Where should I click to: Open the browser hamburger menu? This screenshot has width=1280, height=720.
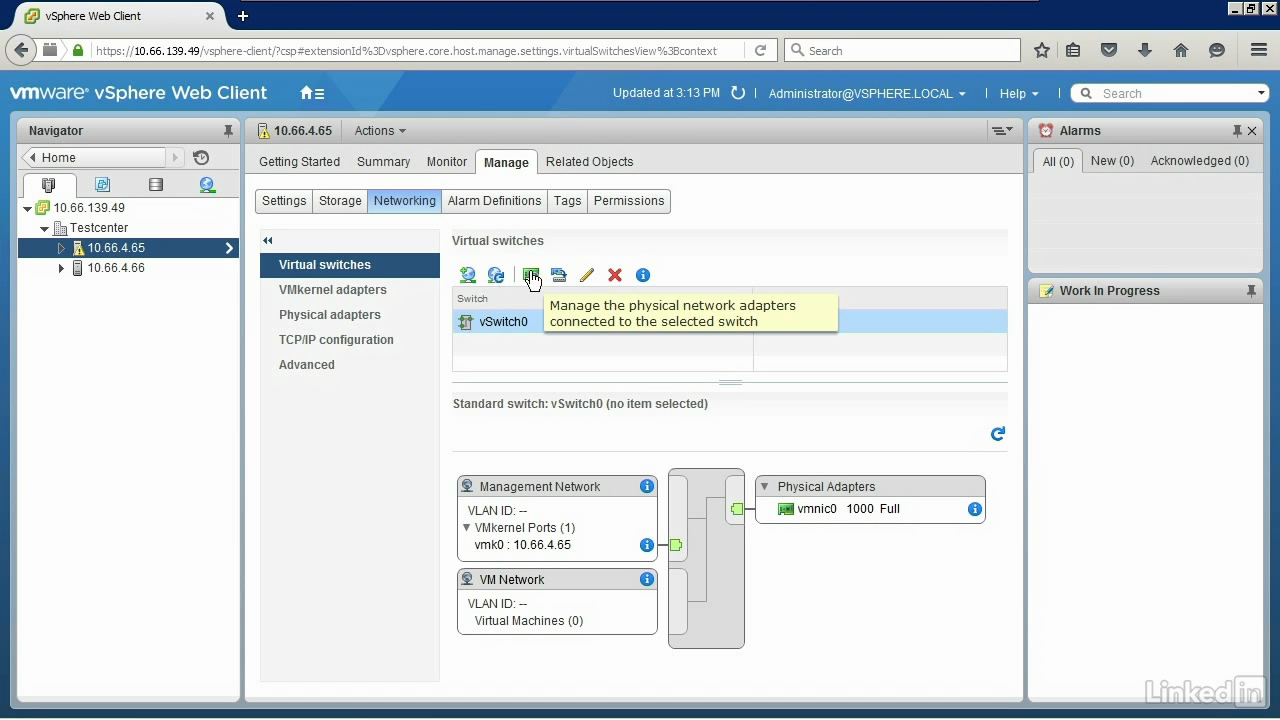pyautogui.click(x=1259, y=50)
